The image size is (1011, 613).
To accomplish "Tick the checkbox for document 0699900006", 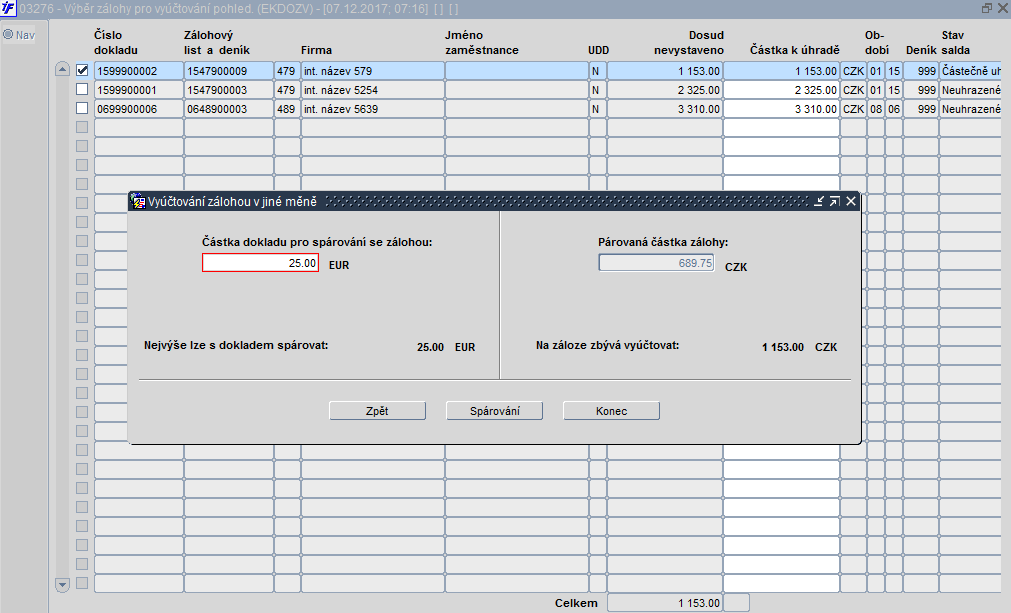I will click(x=82, y=108).
